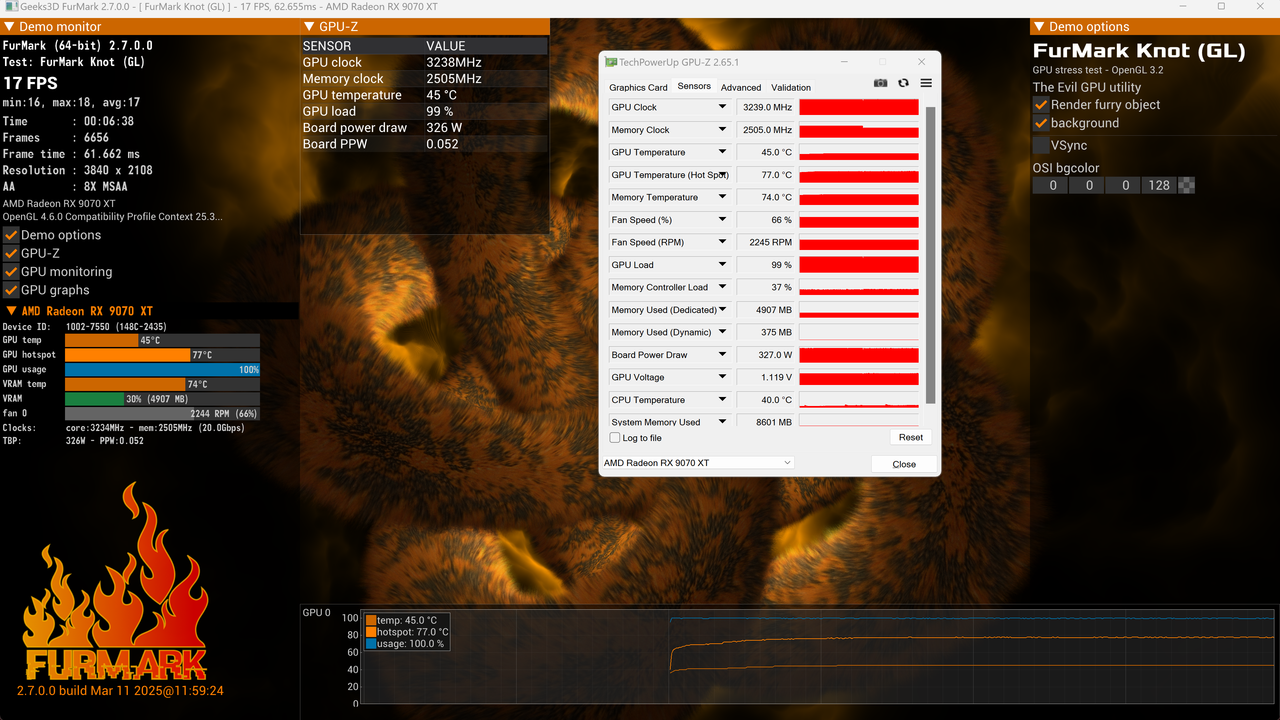The image size is (1280, 720).
Task: Collapse the AMD Radeon RX 9070 XT section
Action: pyautogui.click(x=11, y=311)
